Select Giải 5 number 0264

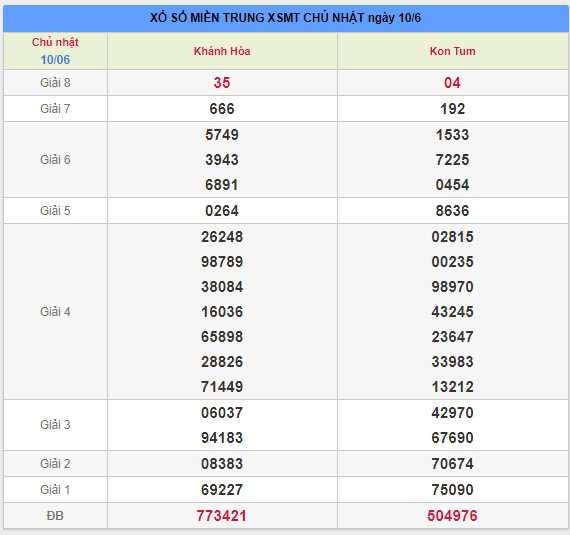tap(222, 211)
